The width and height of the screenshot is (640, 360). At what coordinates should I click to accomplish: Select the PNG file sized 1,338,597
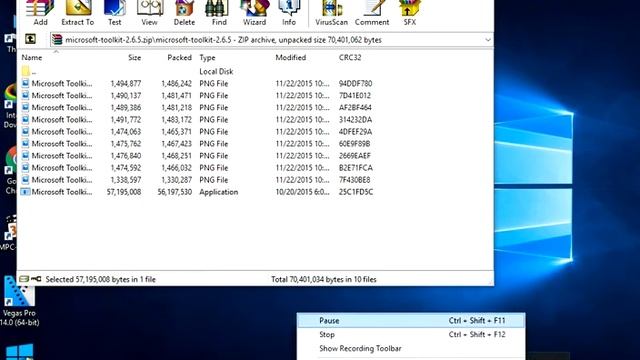197,180
